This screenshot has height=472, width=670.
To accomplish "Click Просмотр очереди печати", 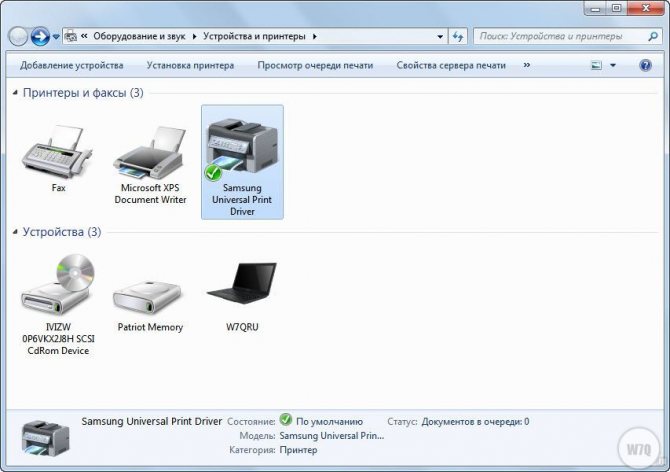I will tap(315, 65).
